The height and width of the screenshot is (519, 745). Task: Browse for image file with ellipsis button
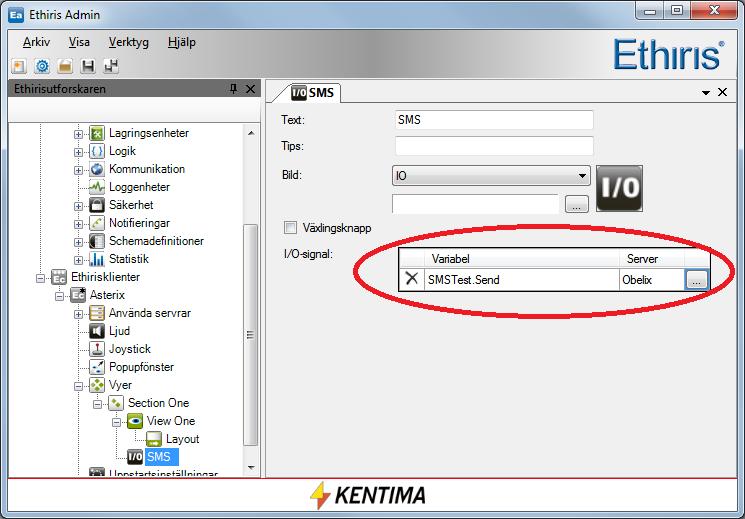[x=577, y=204]
